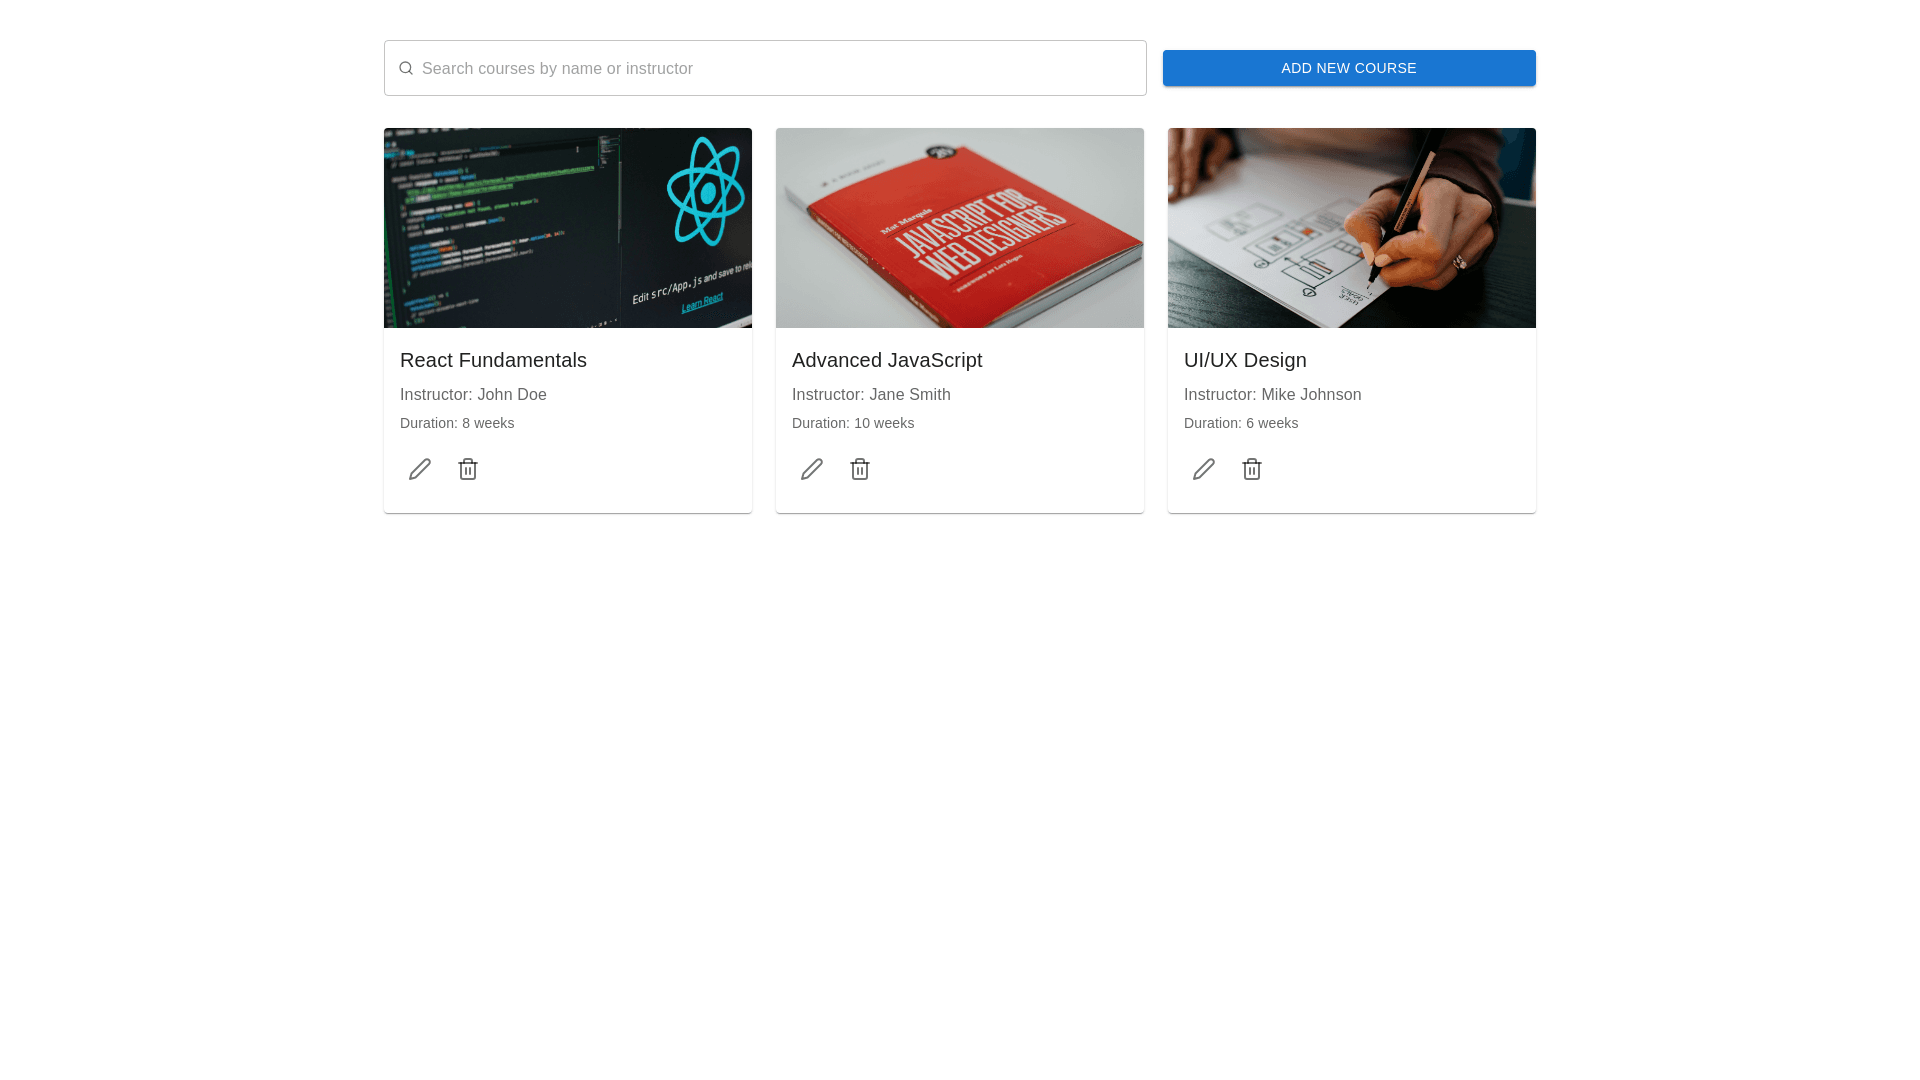
Task: Click the Duration: 10 weeks label
Action: 853,423
